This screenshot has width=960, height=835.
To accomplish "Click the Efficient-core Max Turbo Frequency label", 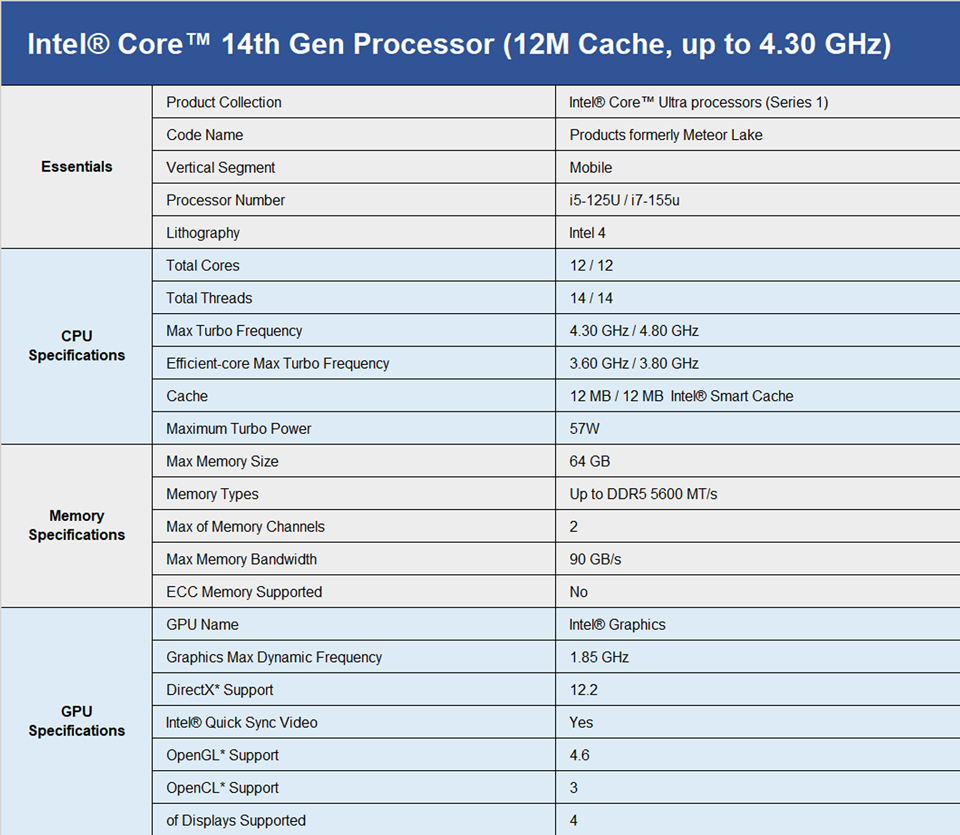I will pyautogui.click(x=277, y=363).
